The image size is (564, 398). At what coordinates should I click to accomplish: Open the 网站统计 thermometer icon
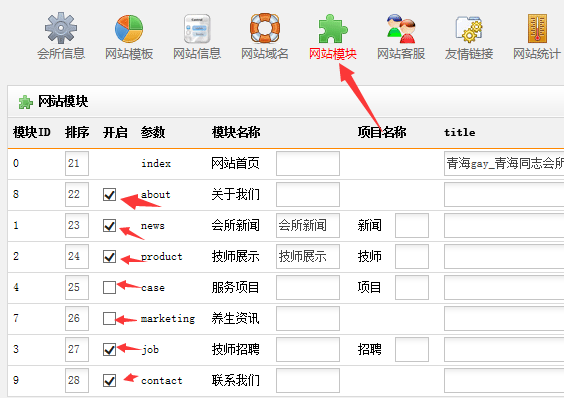[537, 28]
